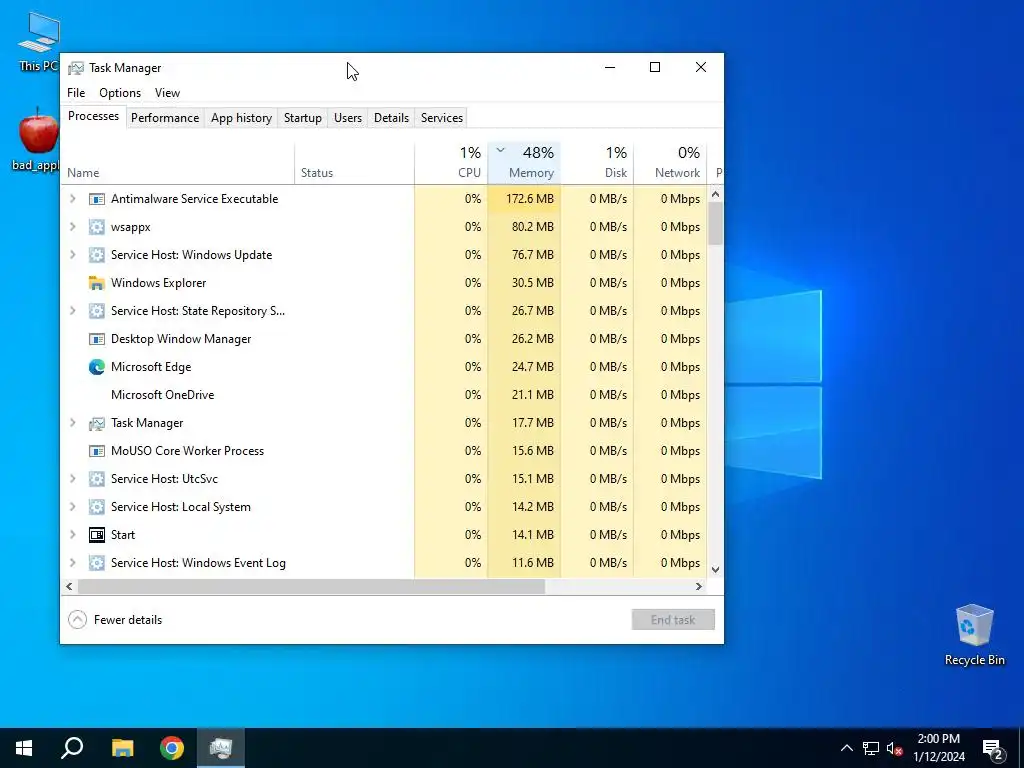This screenshot has width=1024, height=768.
Task: Click the Task Manager taskbar button
Action: point(221,748)
